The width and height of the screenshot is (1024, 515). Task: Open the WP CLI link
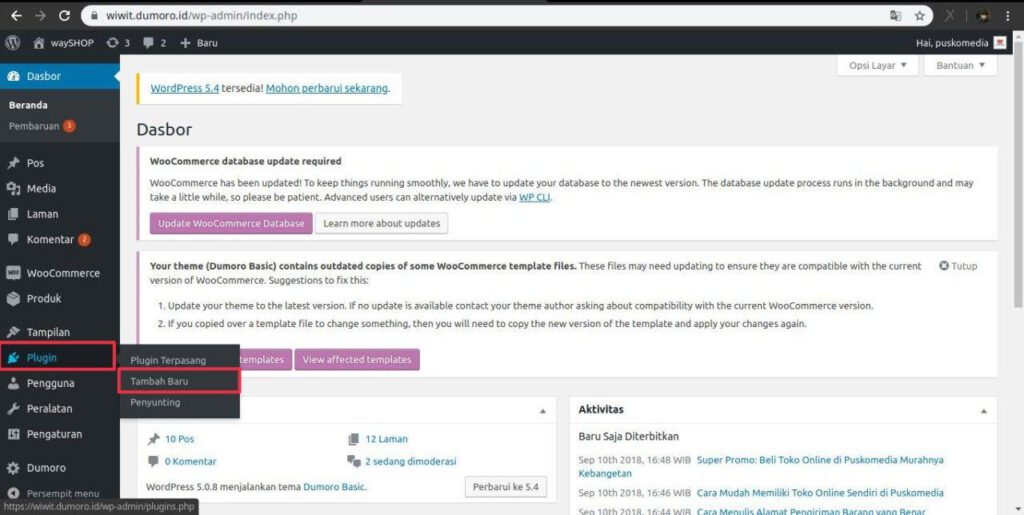click(534, 197)
